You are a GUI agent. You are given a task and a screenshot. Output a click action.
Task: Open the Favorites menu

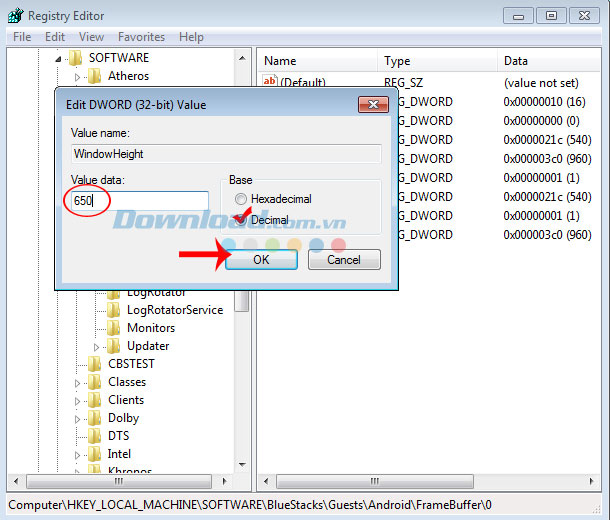tap(141, 37)
